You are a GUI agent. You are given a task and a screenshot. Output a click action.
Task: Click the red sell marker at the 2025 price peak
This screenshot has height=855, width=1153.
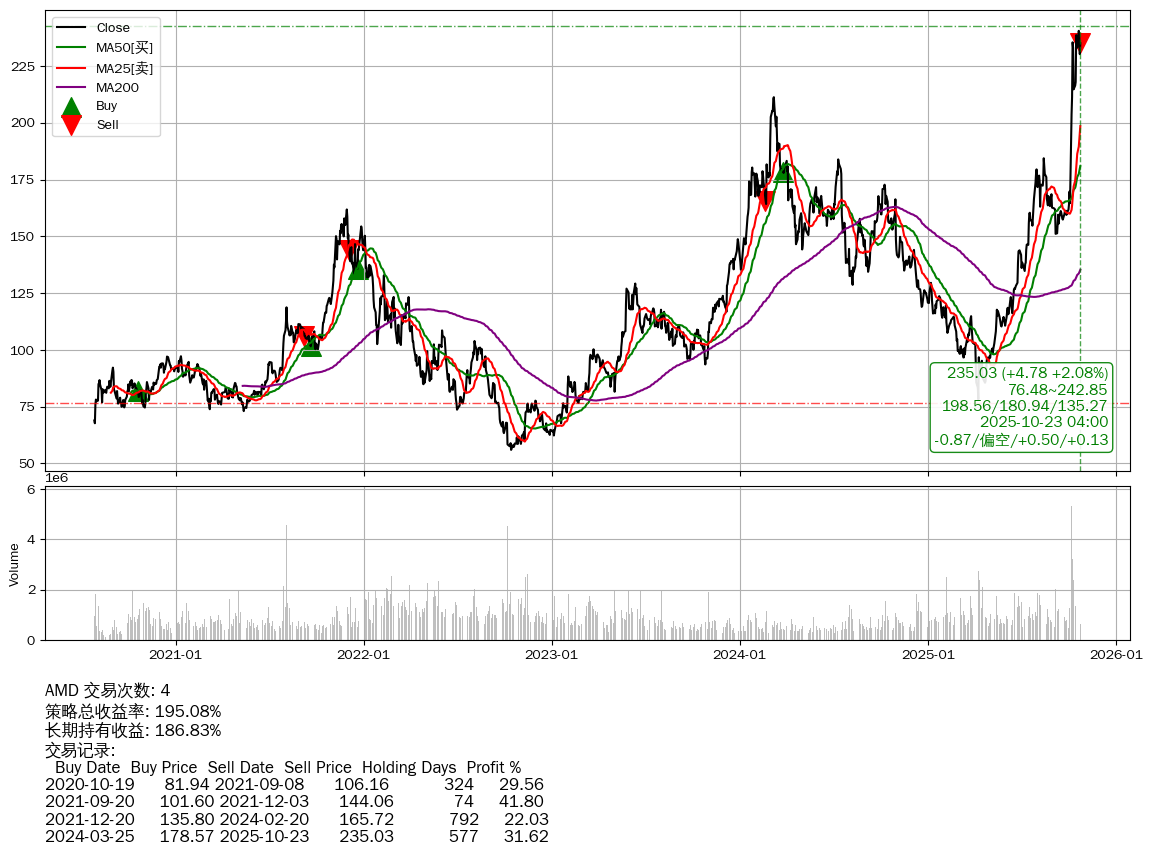(1080, 42)
